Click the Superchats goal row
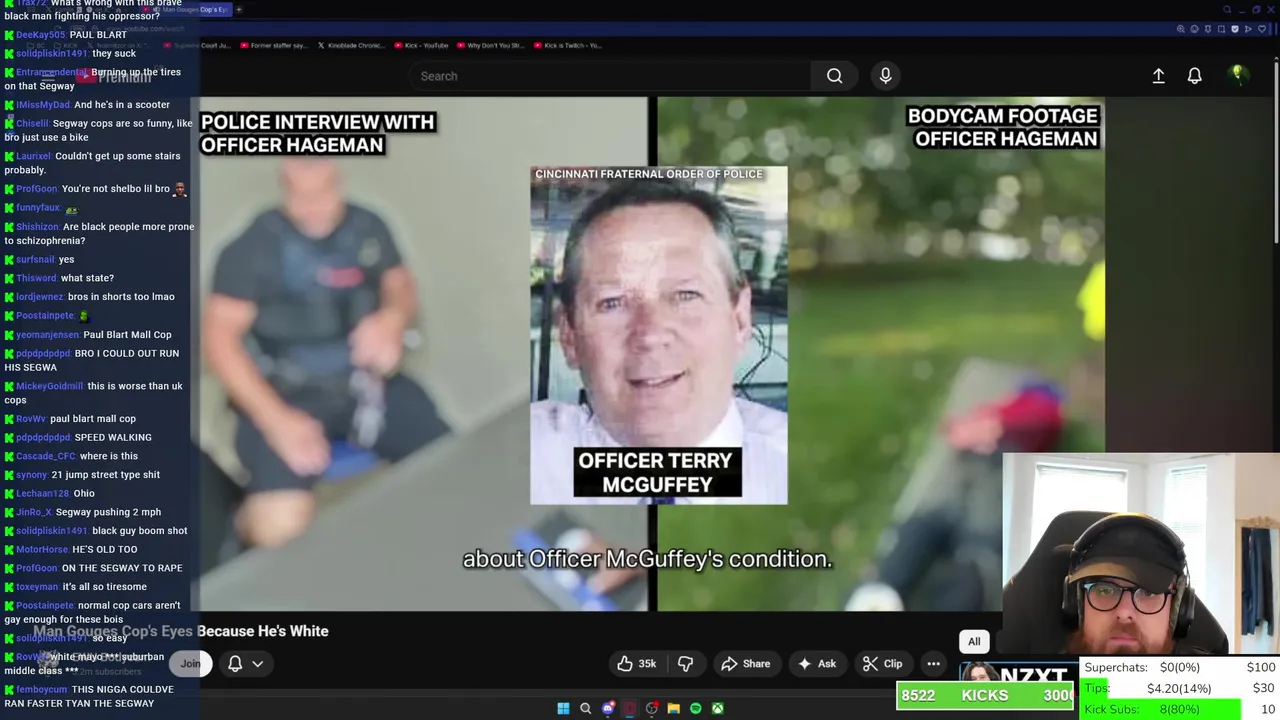This screenshot has width=1280, height=720. coord(1180,667)
